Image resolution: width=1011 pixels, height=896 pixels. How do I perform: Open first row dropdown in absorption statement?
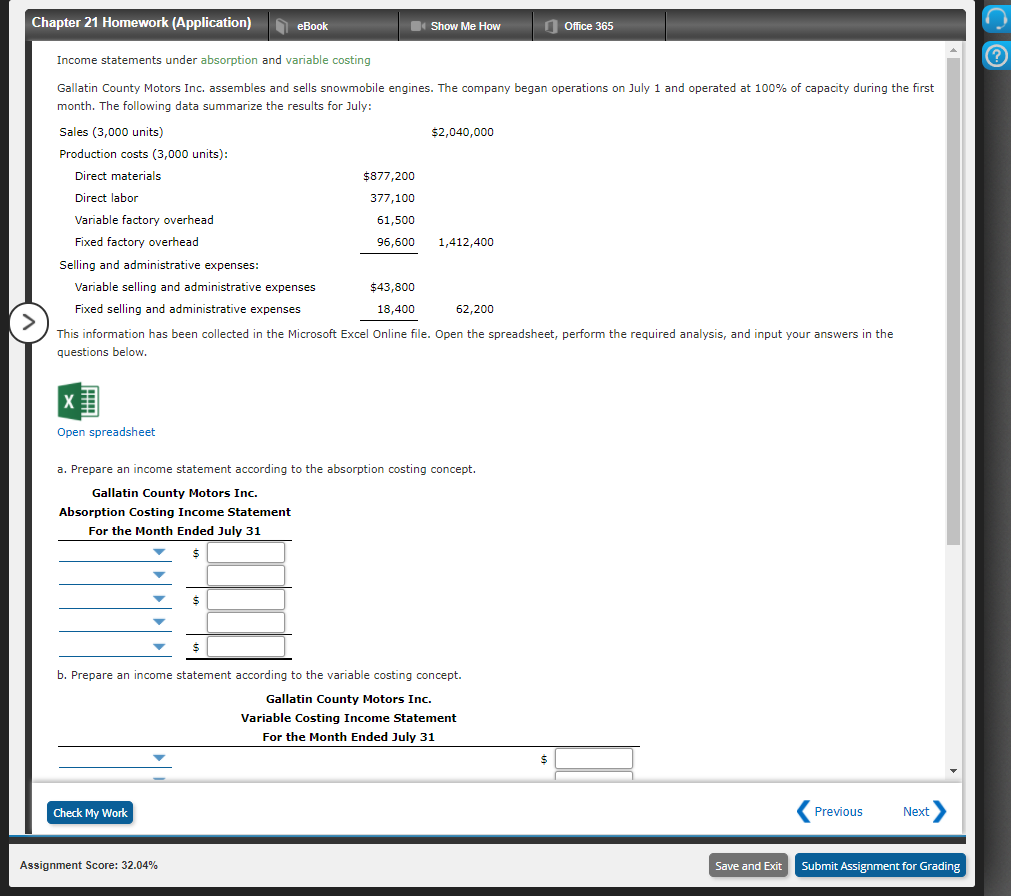click(x=159, y=551)
